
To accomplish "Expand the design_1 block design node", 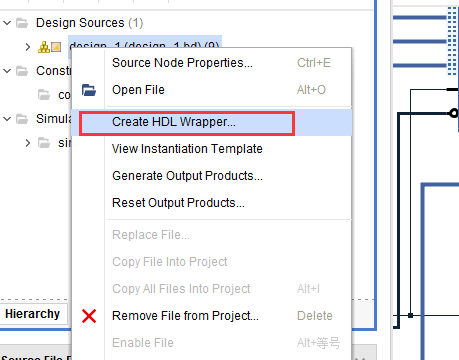I will pyautogui.click(x=28, y=47).
